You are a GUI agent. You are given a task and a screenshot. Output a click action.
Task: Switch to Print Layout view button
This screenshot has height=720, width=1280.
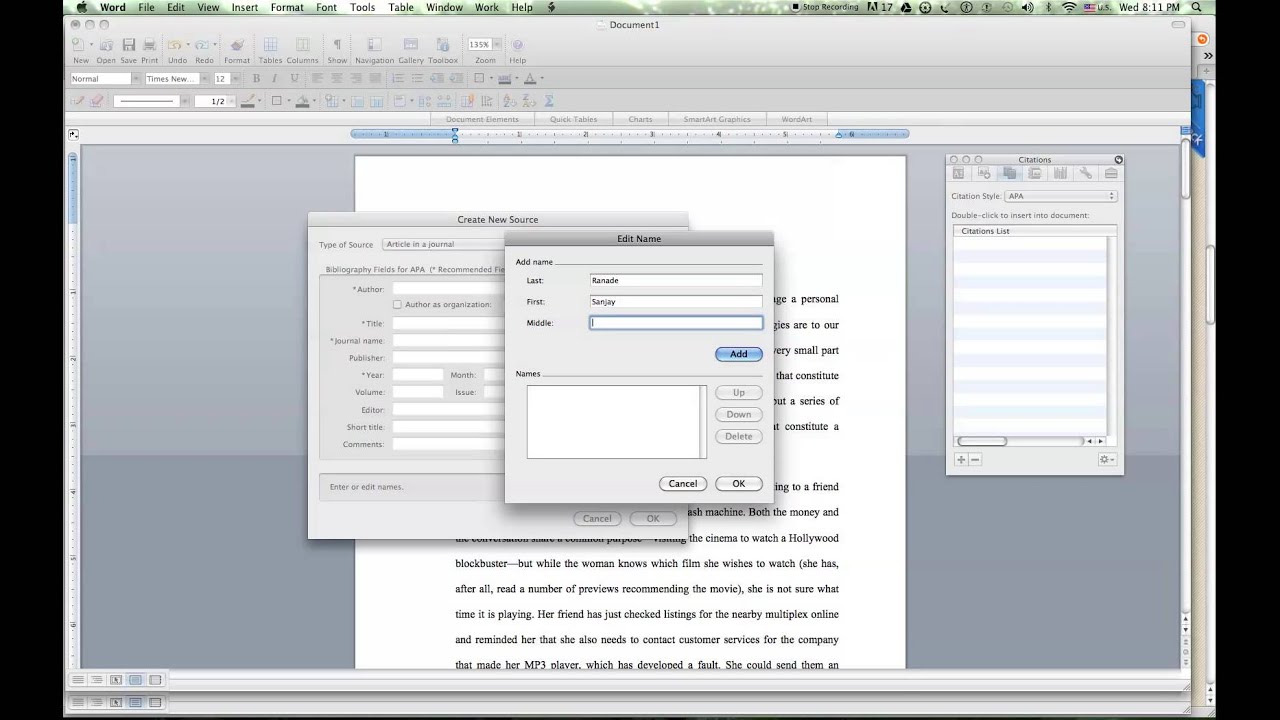click(135, 680)
